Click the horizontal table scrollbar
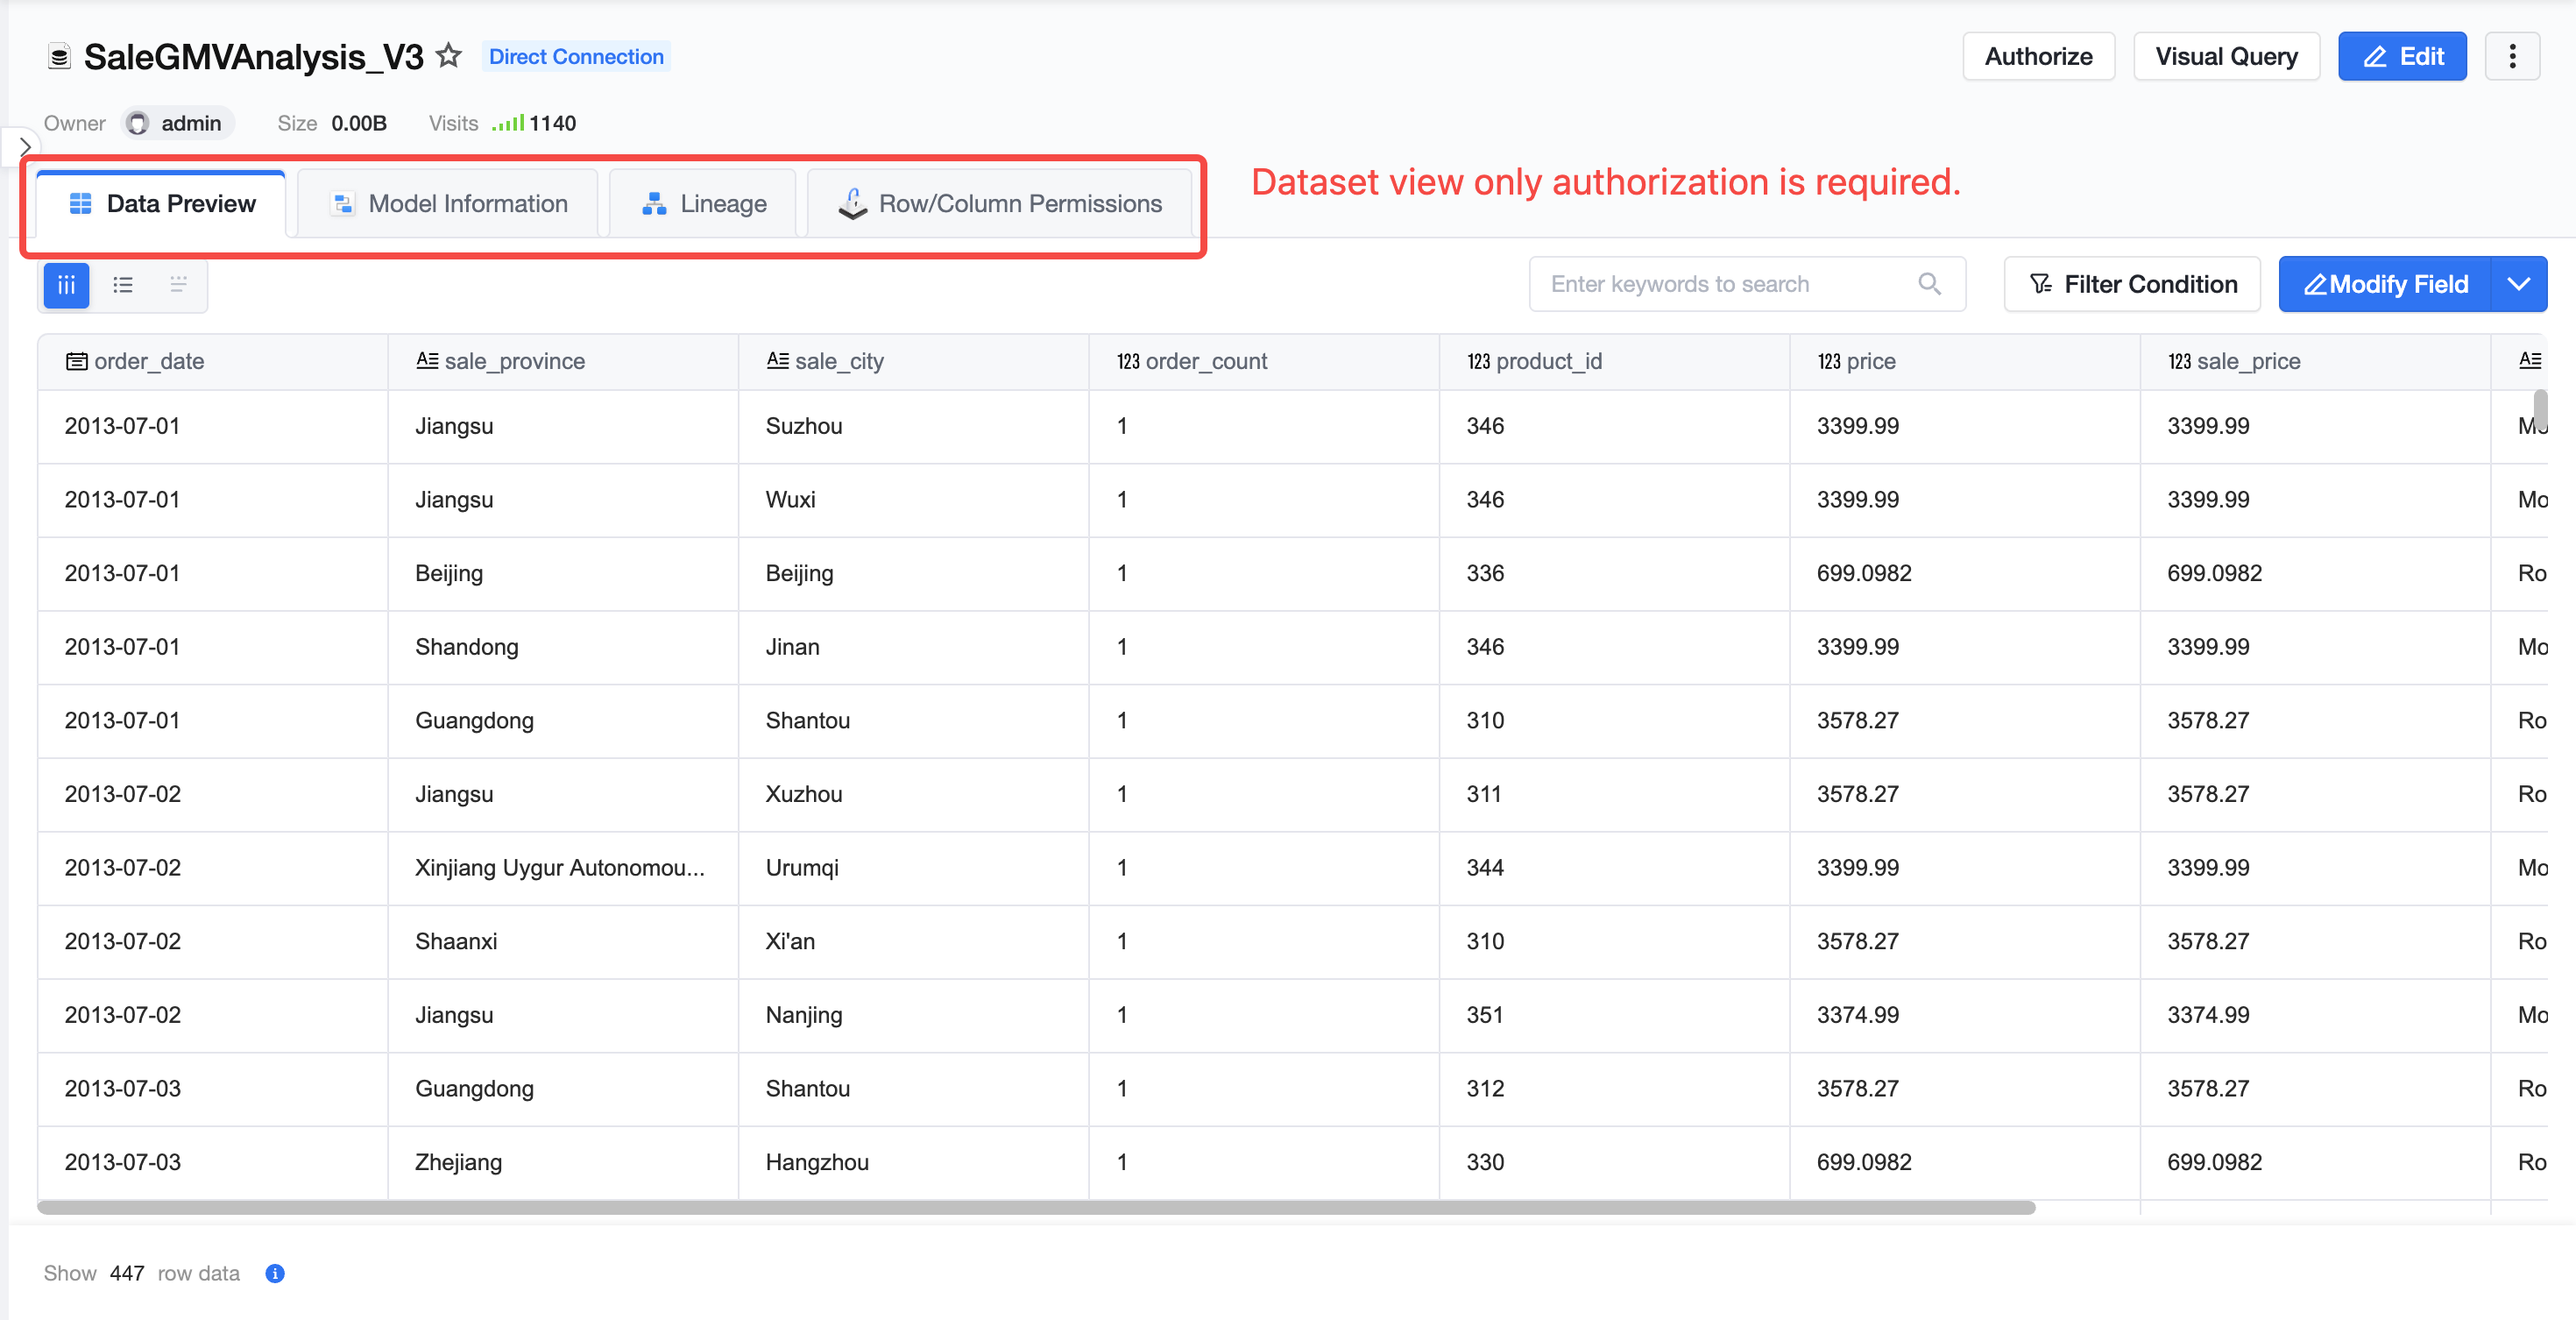 pos(1036,1207)
